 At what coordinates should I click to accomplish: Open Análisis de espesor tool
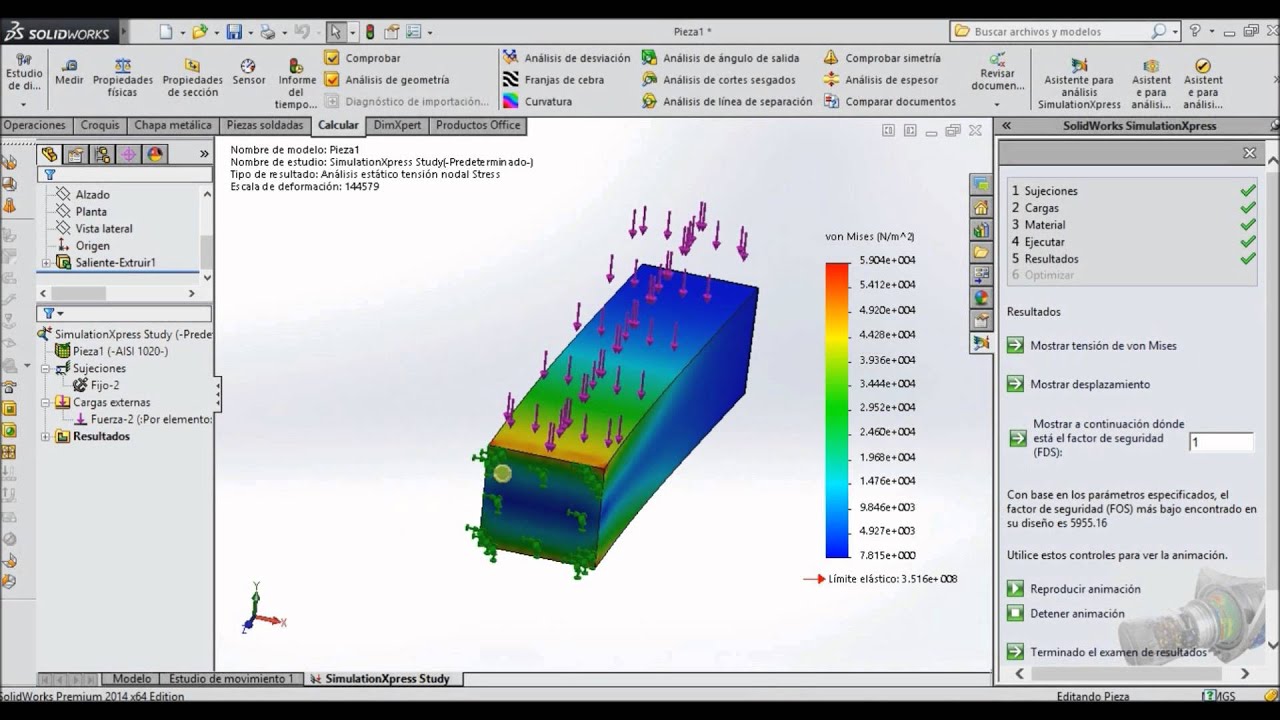coord(881,80)
